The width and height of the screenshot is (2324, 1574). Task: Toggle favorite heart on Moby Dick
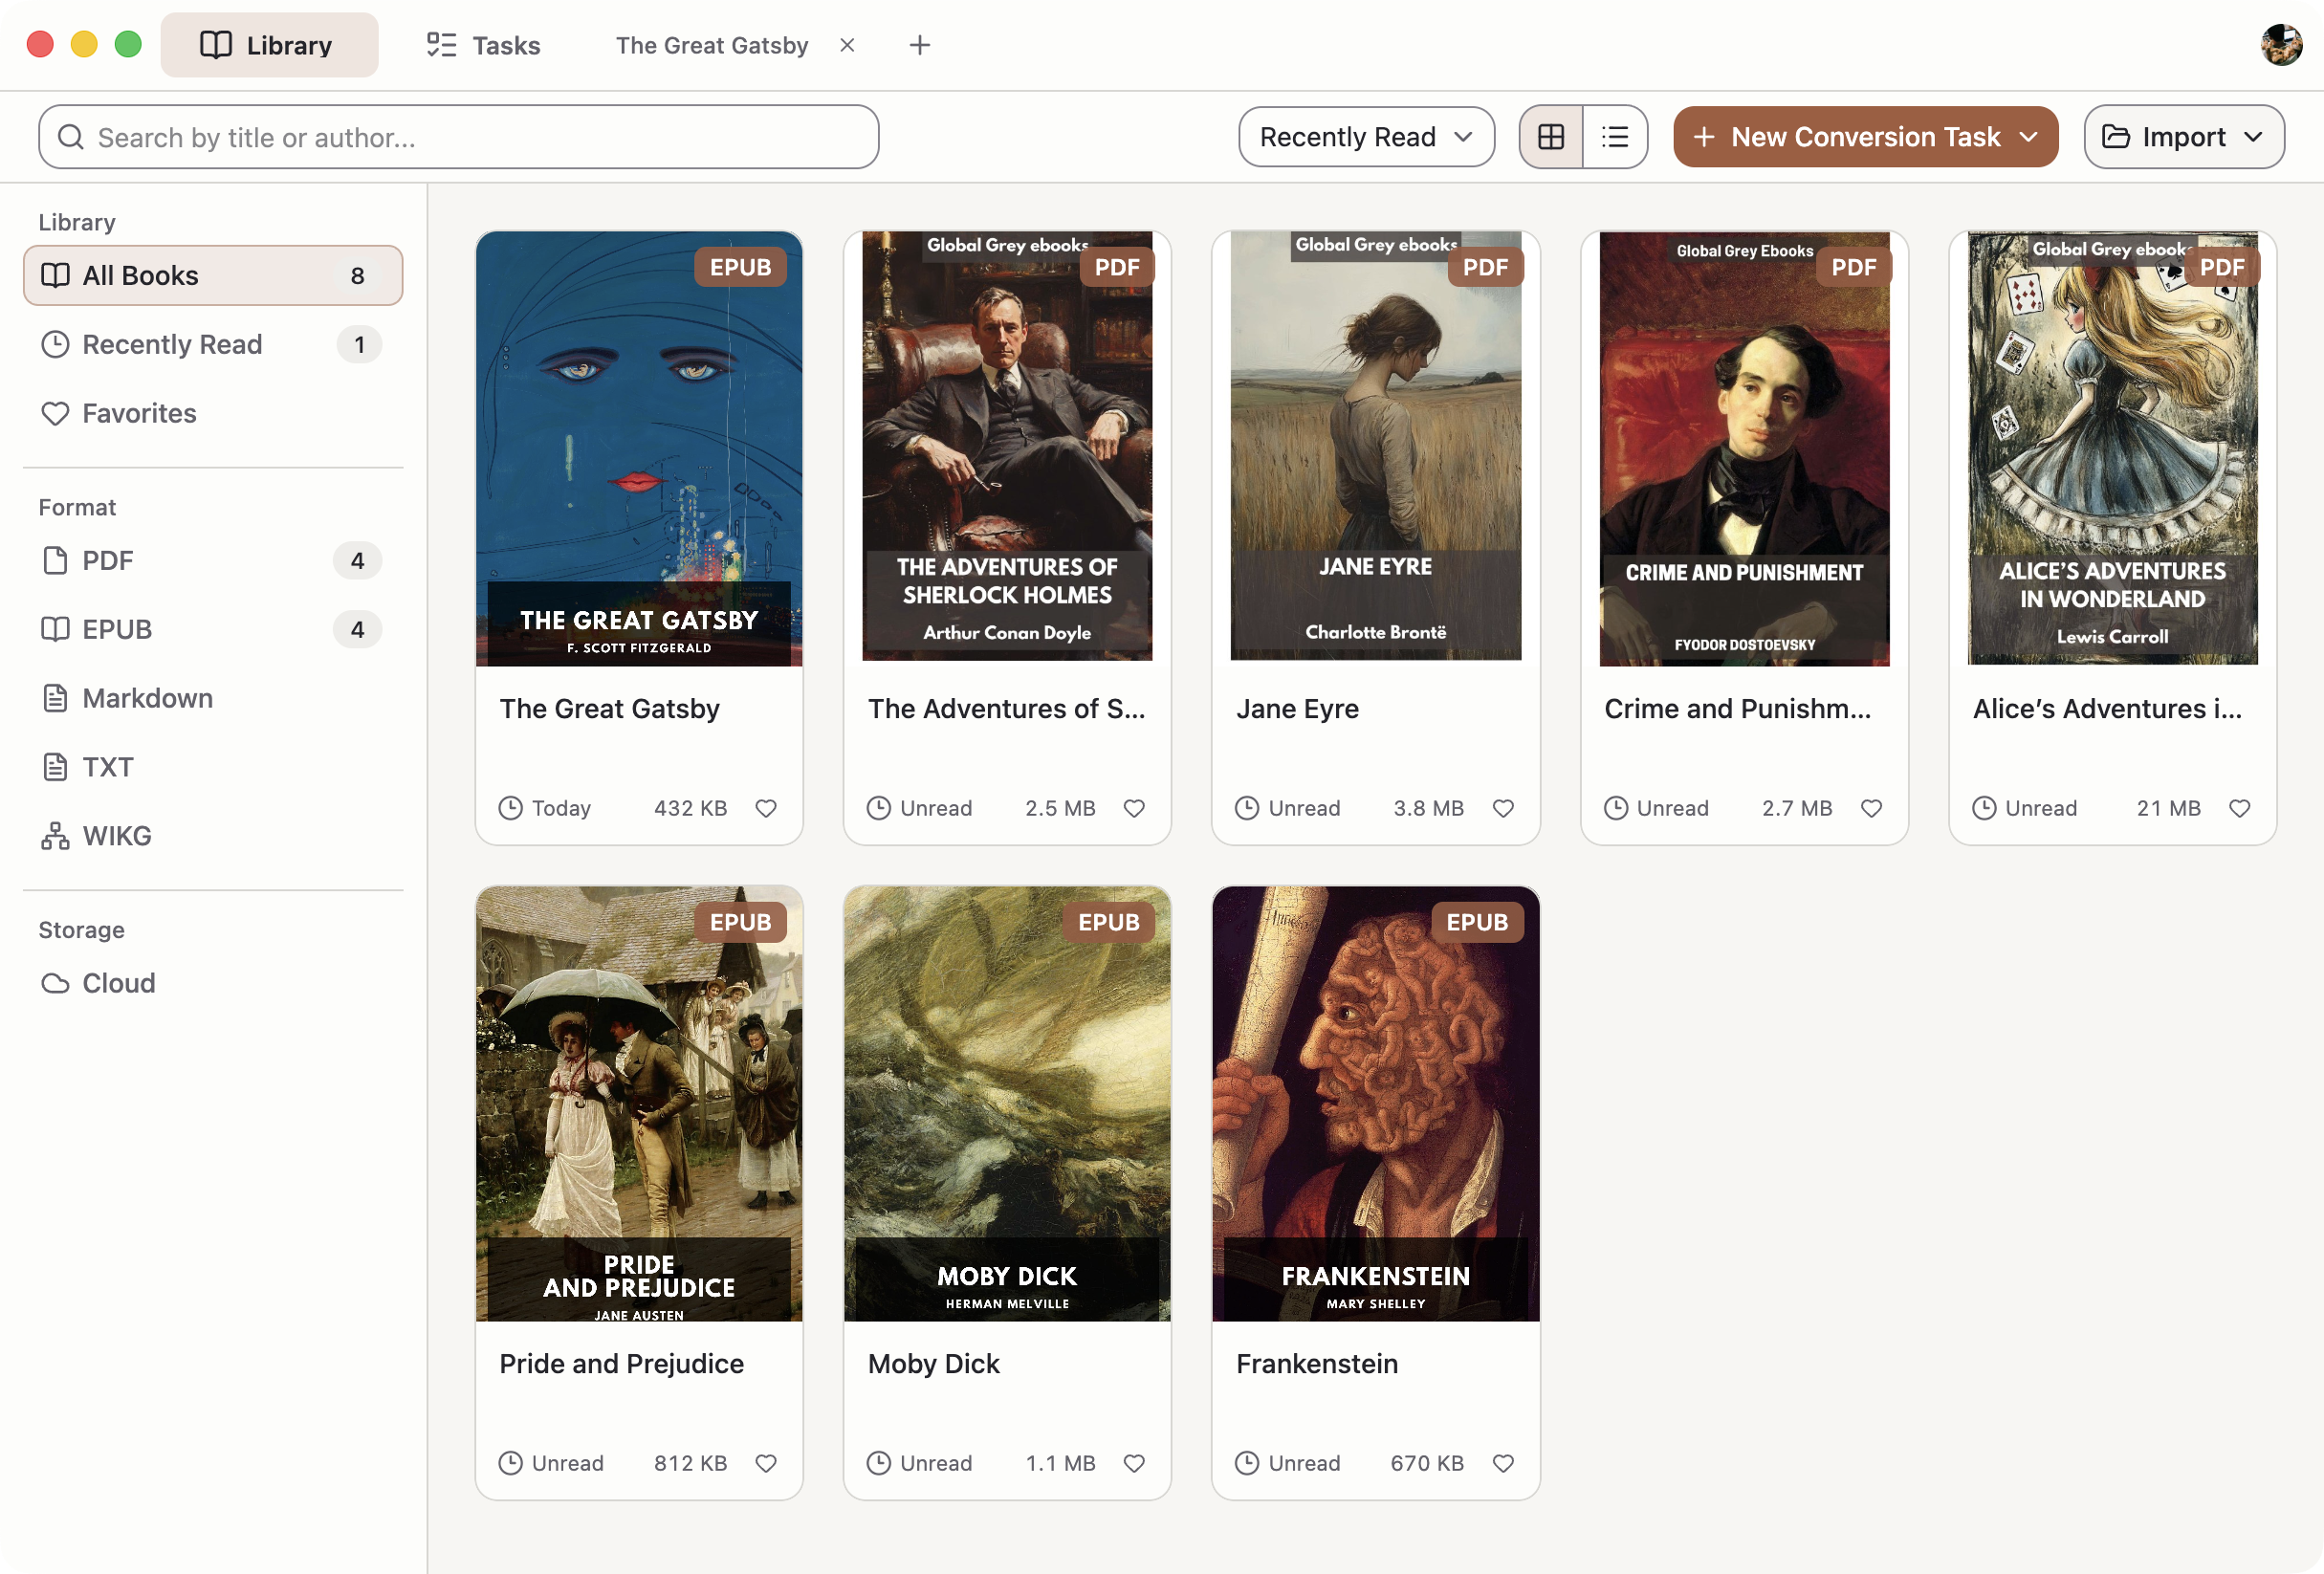(x=1134, y=1463)
